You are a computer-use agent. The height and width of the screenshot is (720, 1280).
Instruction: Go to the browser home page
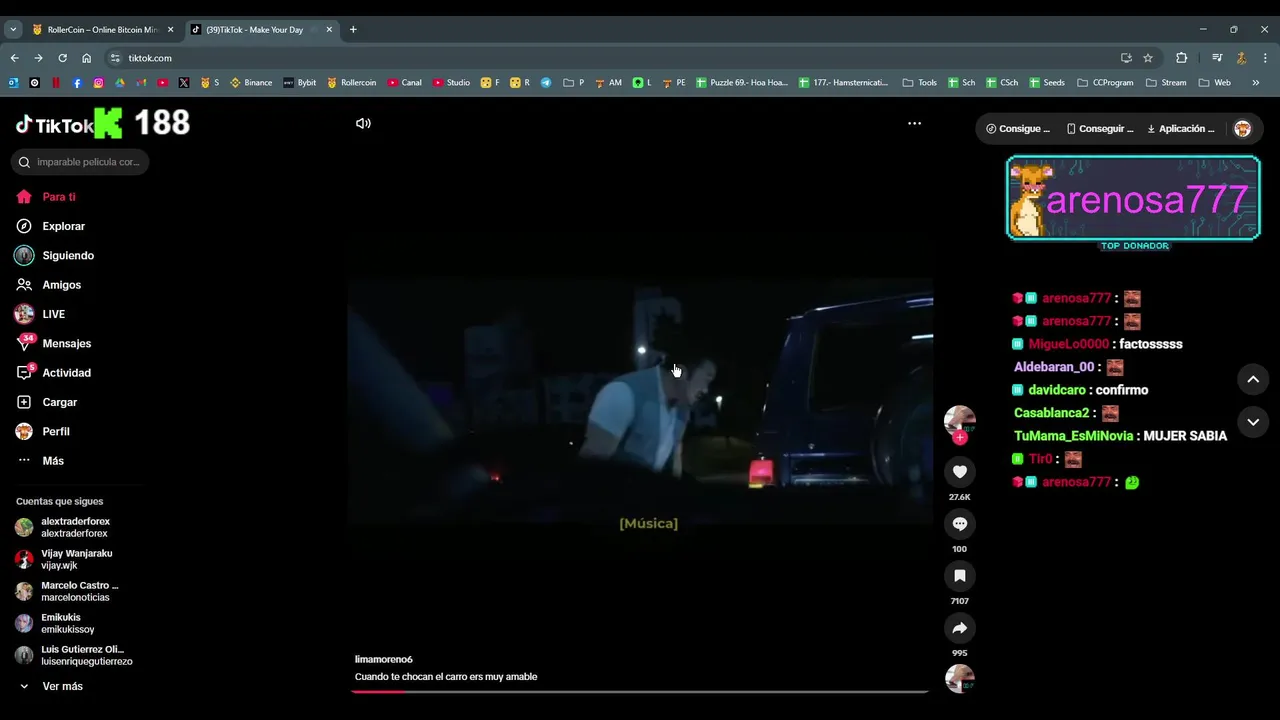tap(86, 58)
